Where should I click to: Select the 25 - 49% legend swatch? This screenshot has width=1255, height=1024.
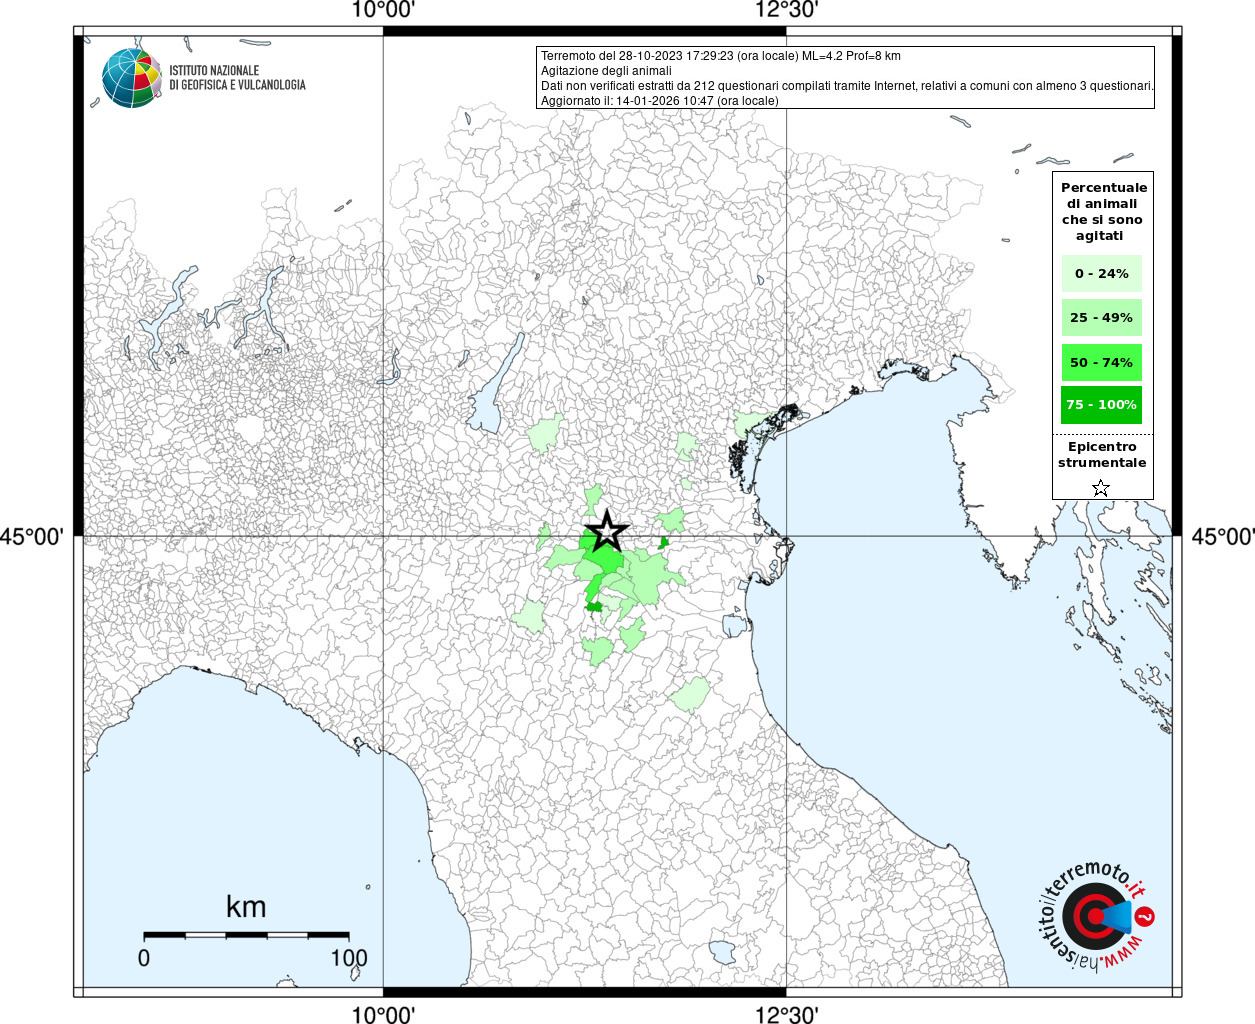1101,317
